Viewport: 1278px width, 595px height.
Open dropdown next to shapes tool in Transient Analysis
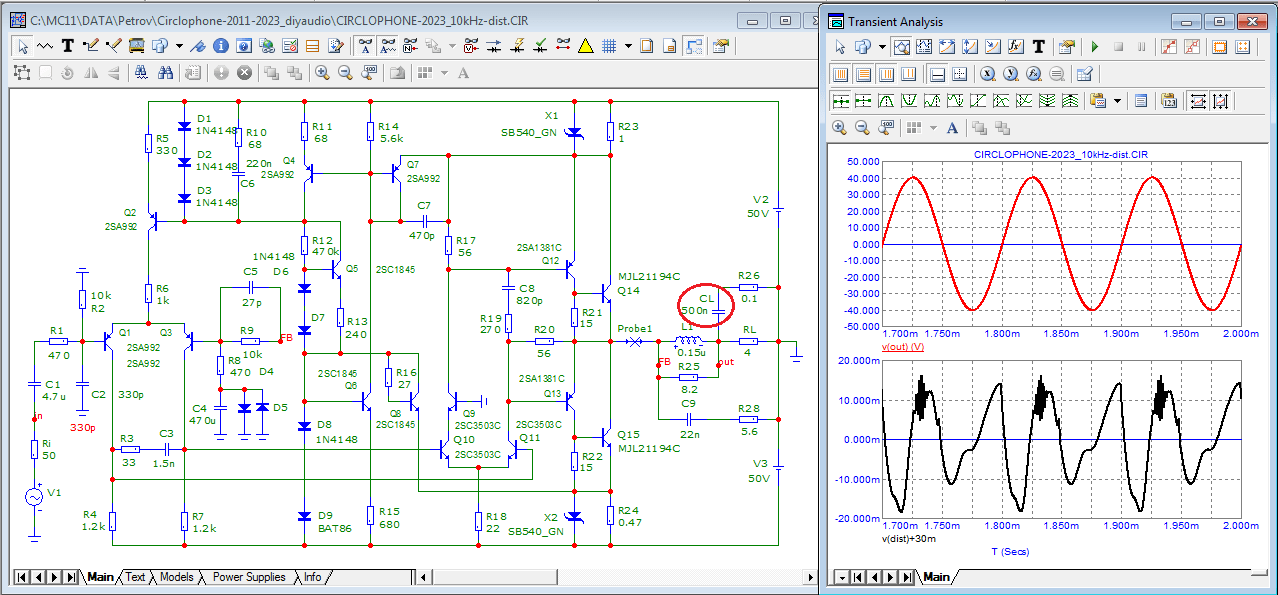pos(882,47)
